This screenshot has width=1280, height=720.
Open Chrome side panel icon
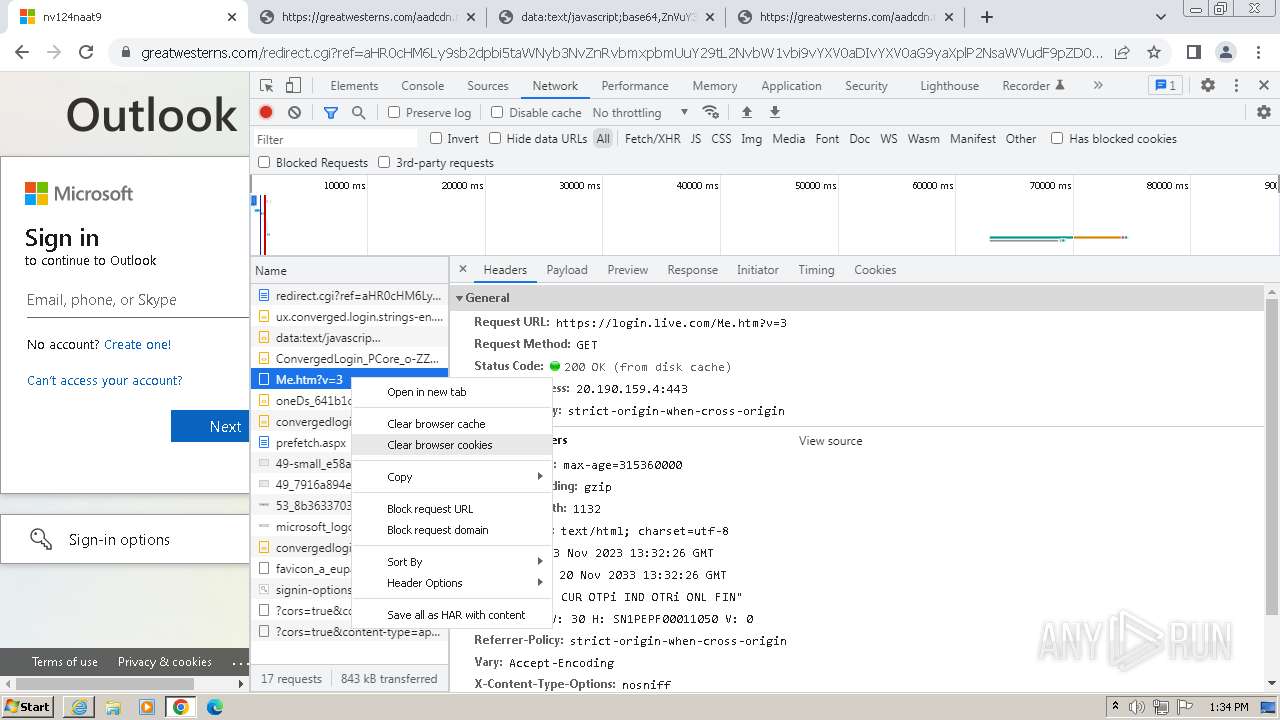(x=1194, y=52)
